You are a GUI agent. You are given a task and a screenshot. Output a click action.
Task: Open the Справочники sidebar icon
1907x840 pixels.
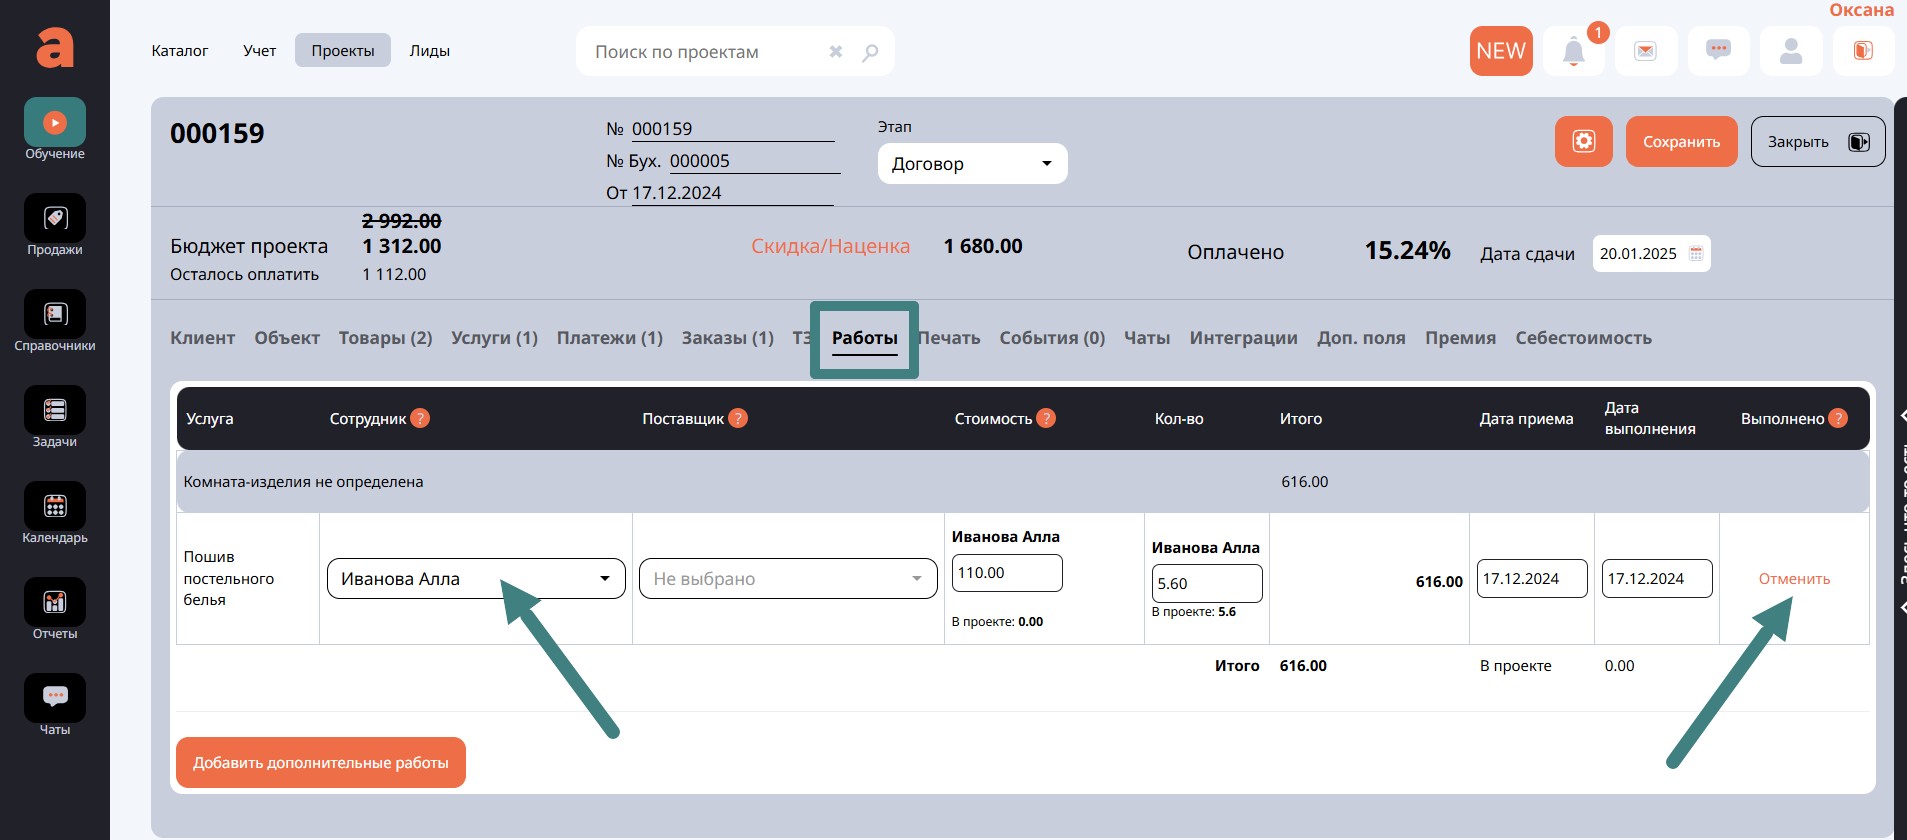point(55,315)
